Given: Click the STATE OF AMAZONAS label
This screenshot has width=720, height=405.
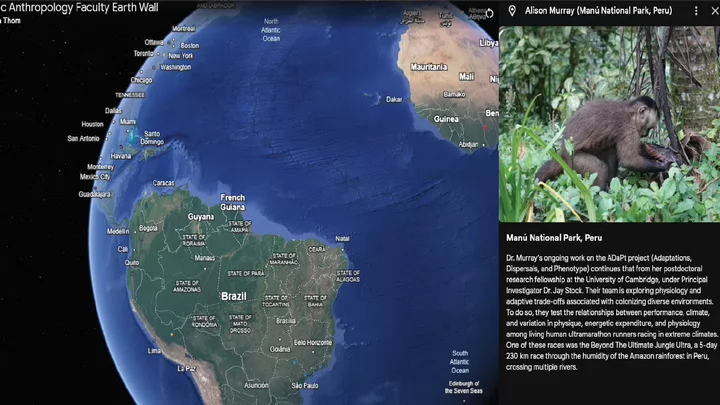Looking at the screenshot, I should [x=187, y=287].
